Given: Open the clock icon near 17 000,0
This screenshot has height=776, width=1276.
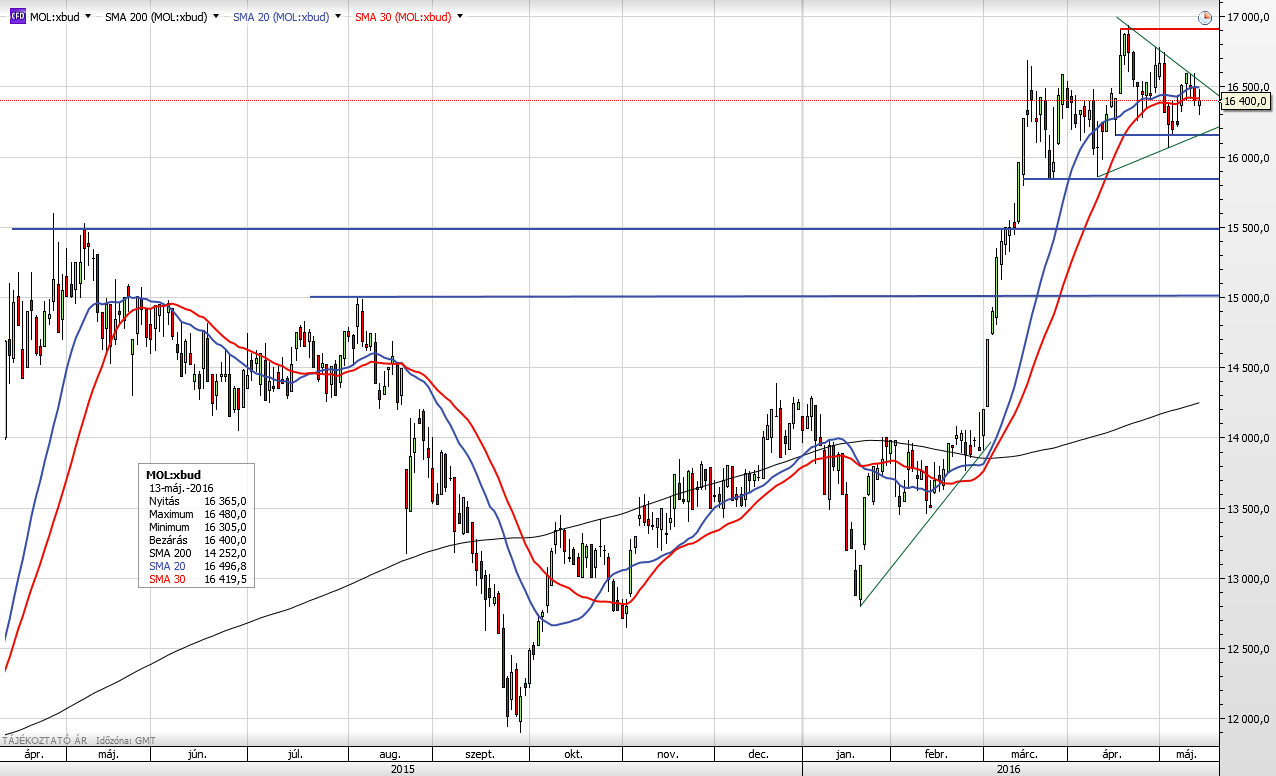Looking at the screenshot, I should pos(1204,18).
